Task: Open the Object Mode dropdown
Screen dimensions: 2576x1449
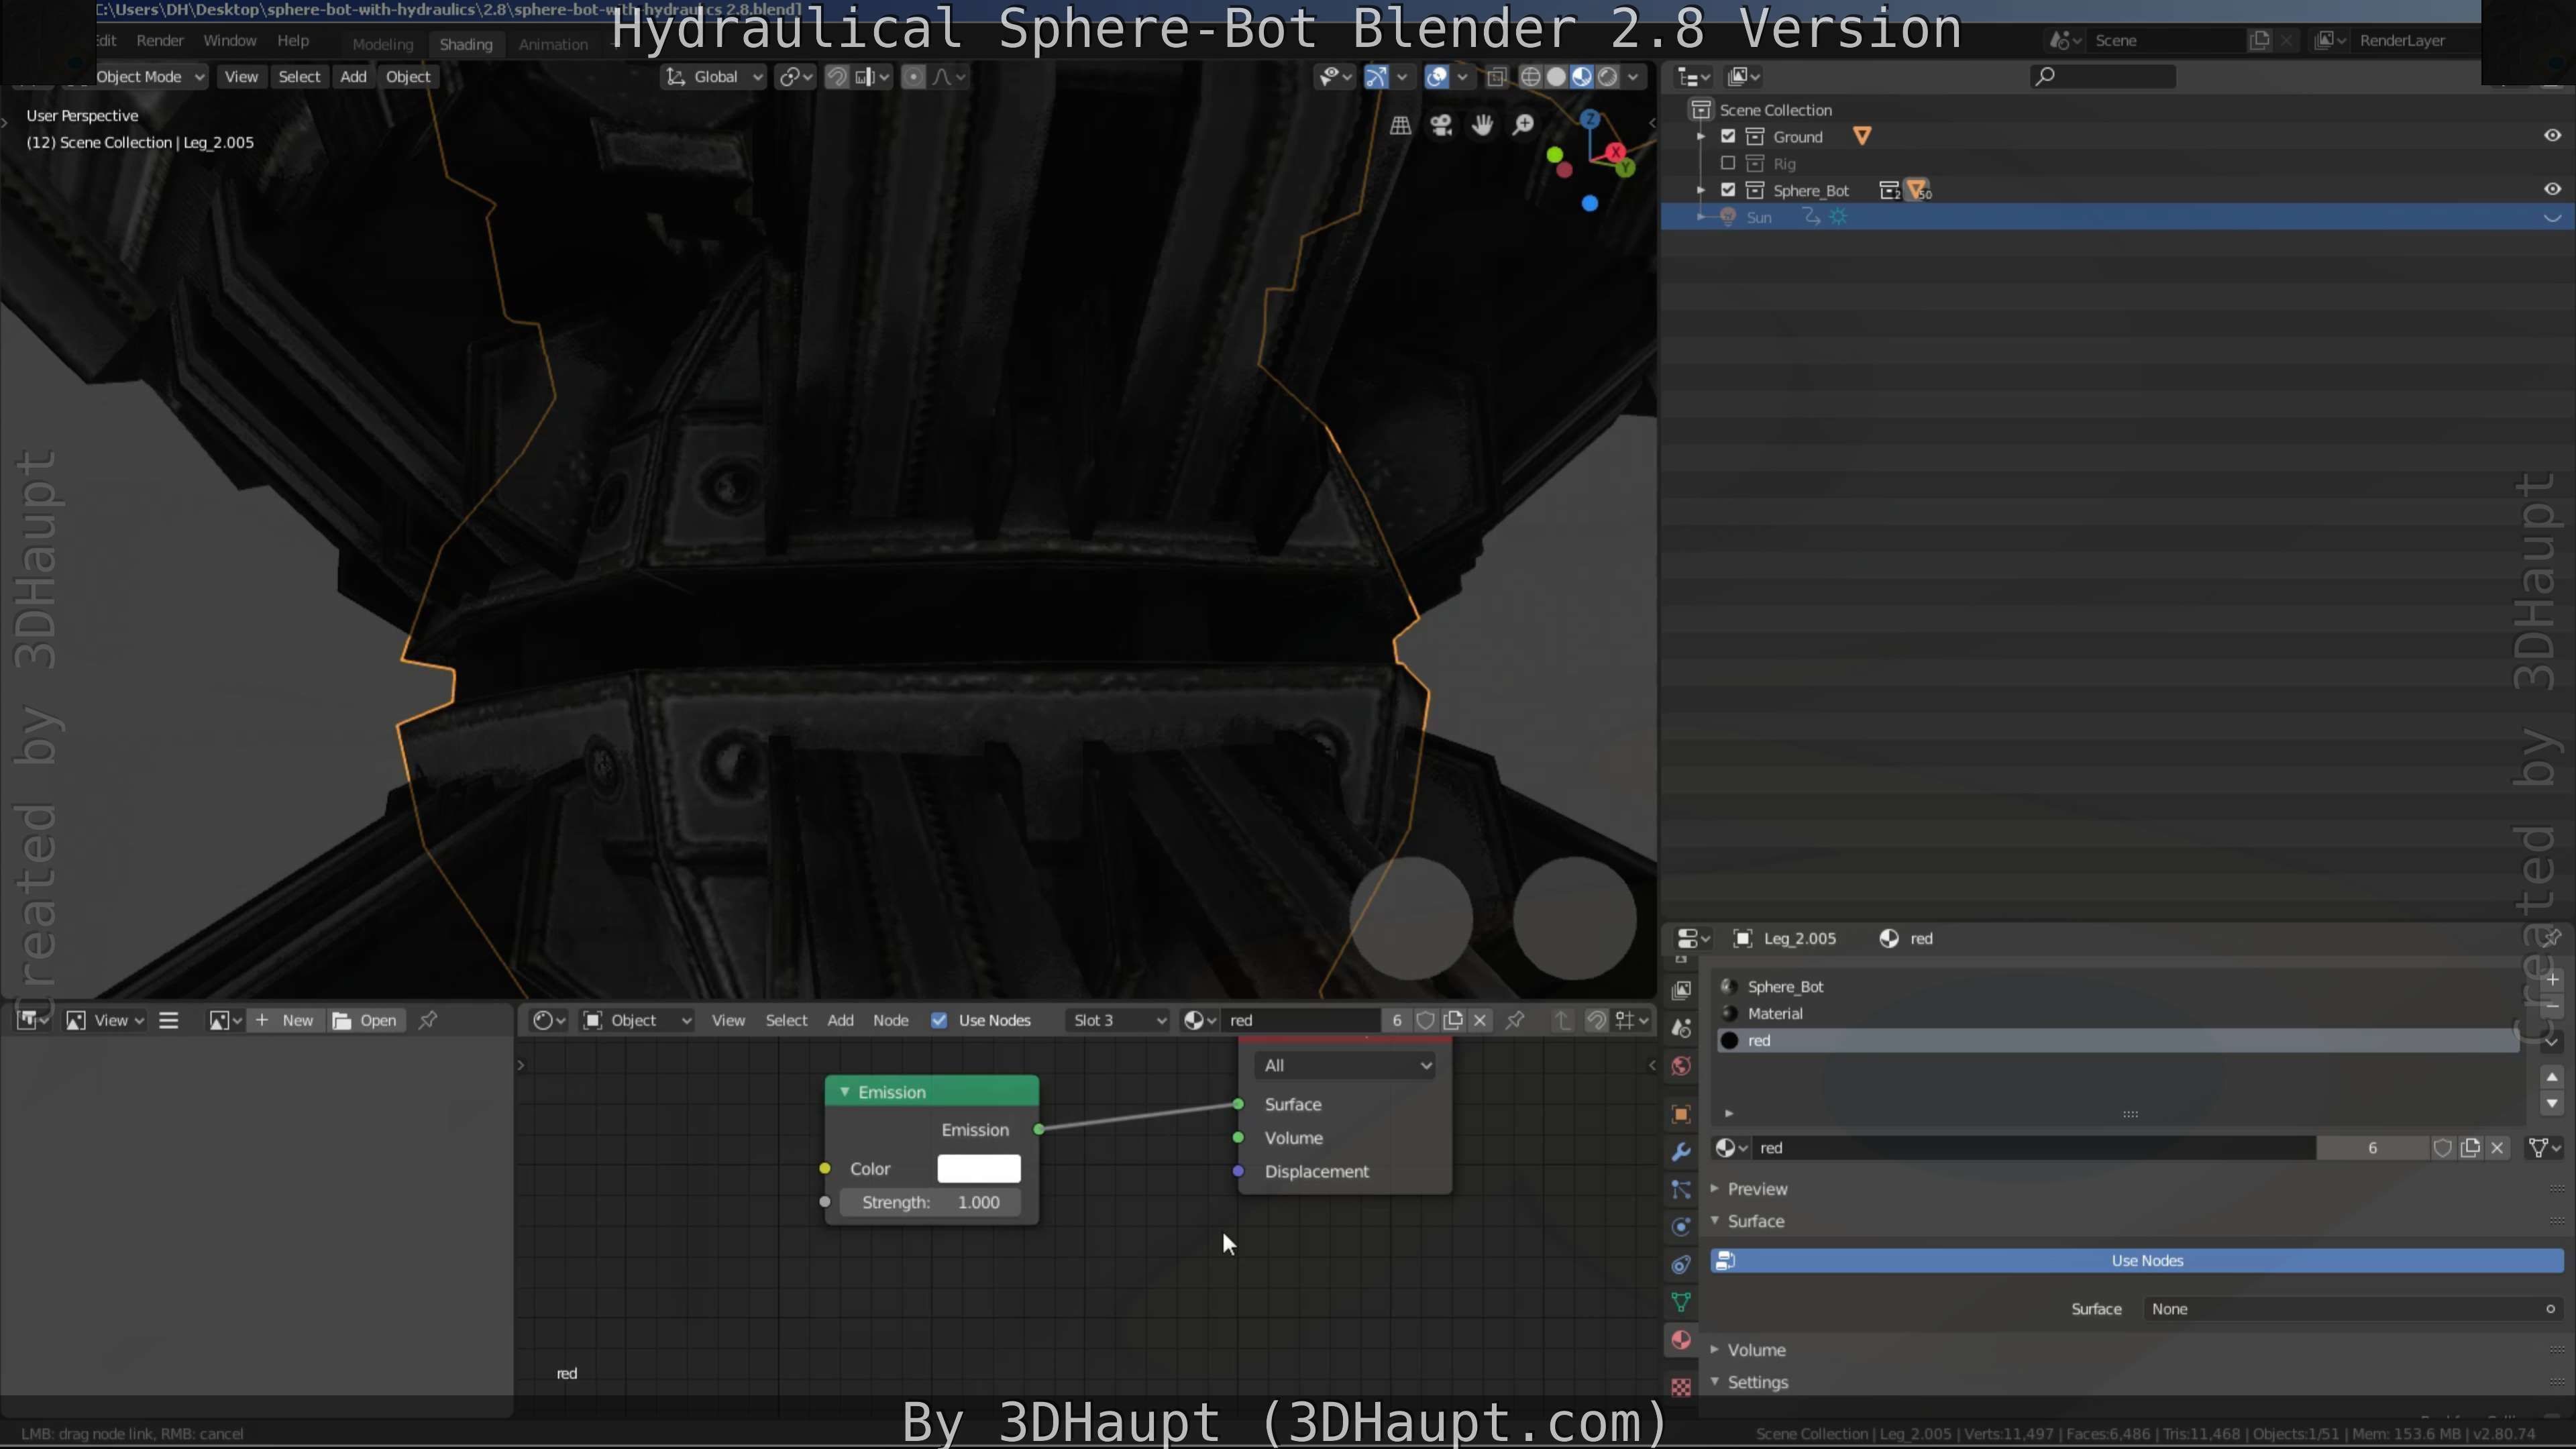Action: pos(150,77)
